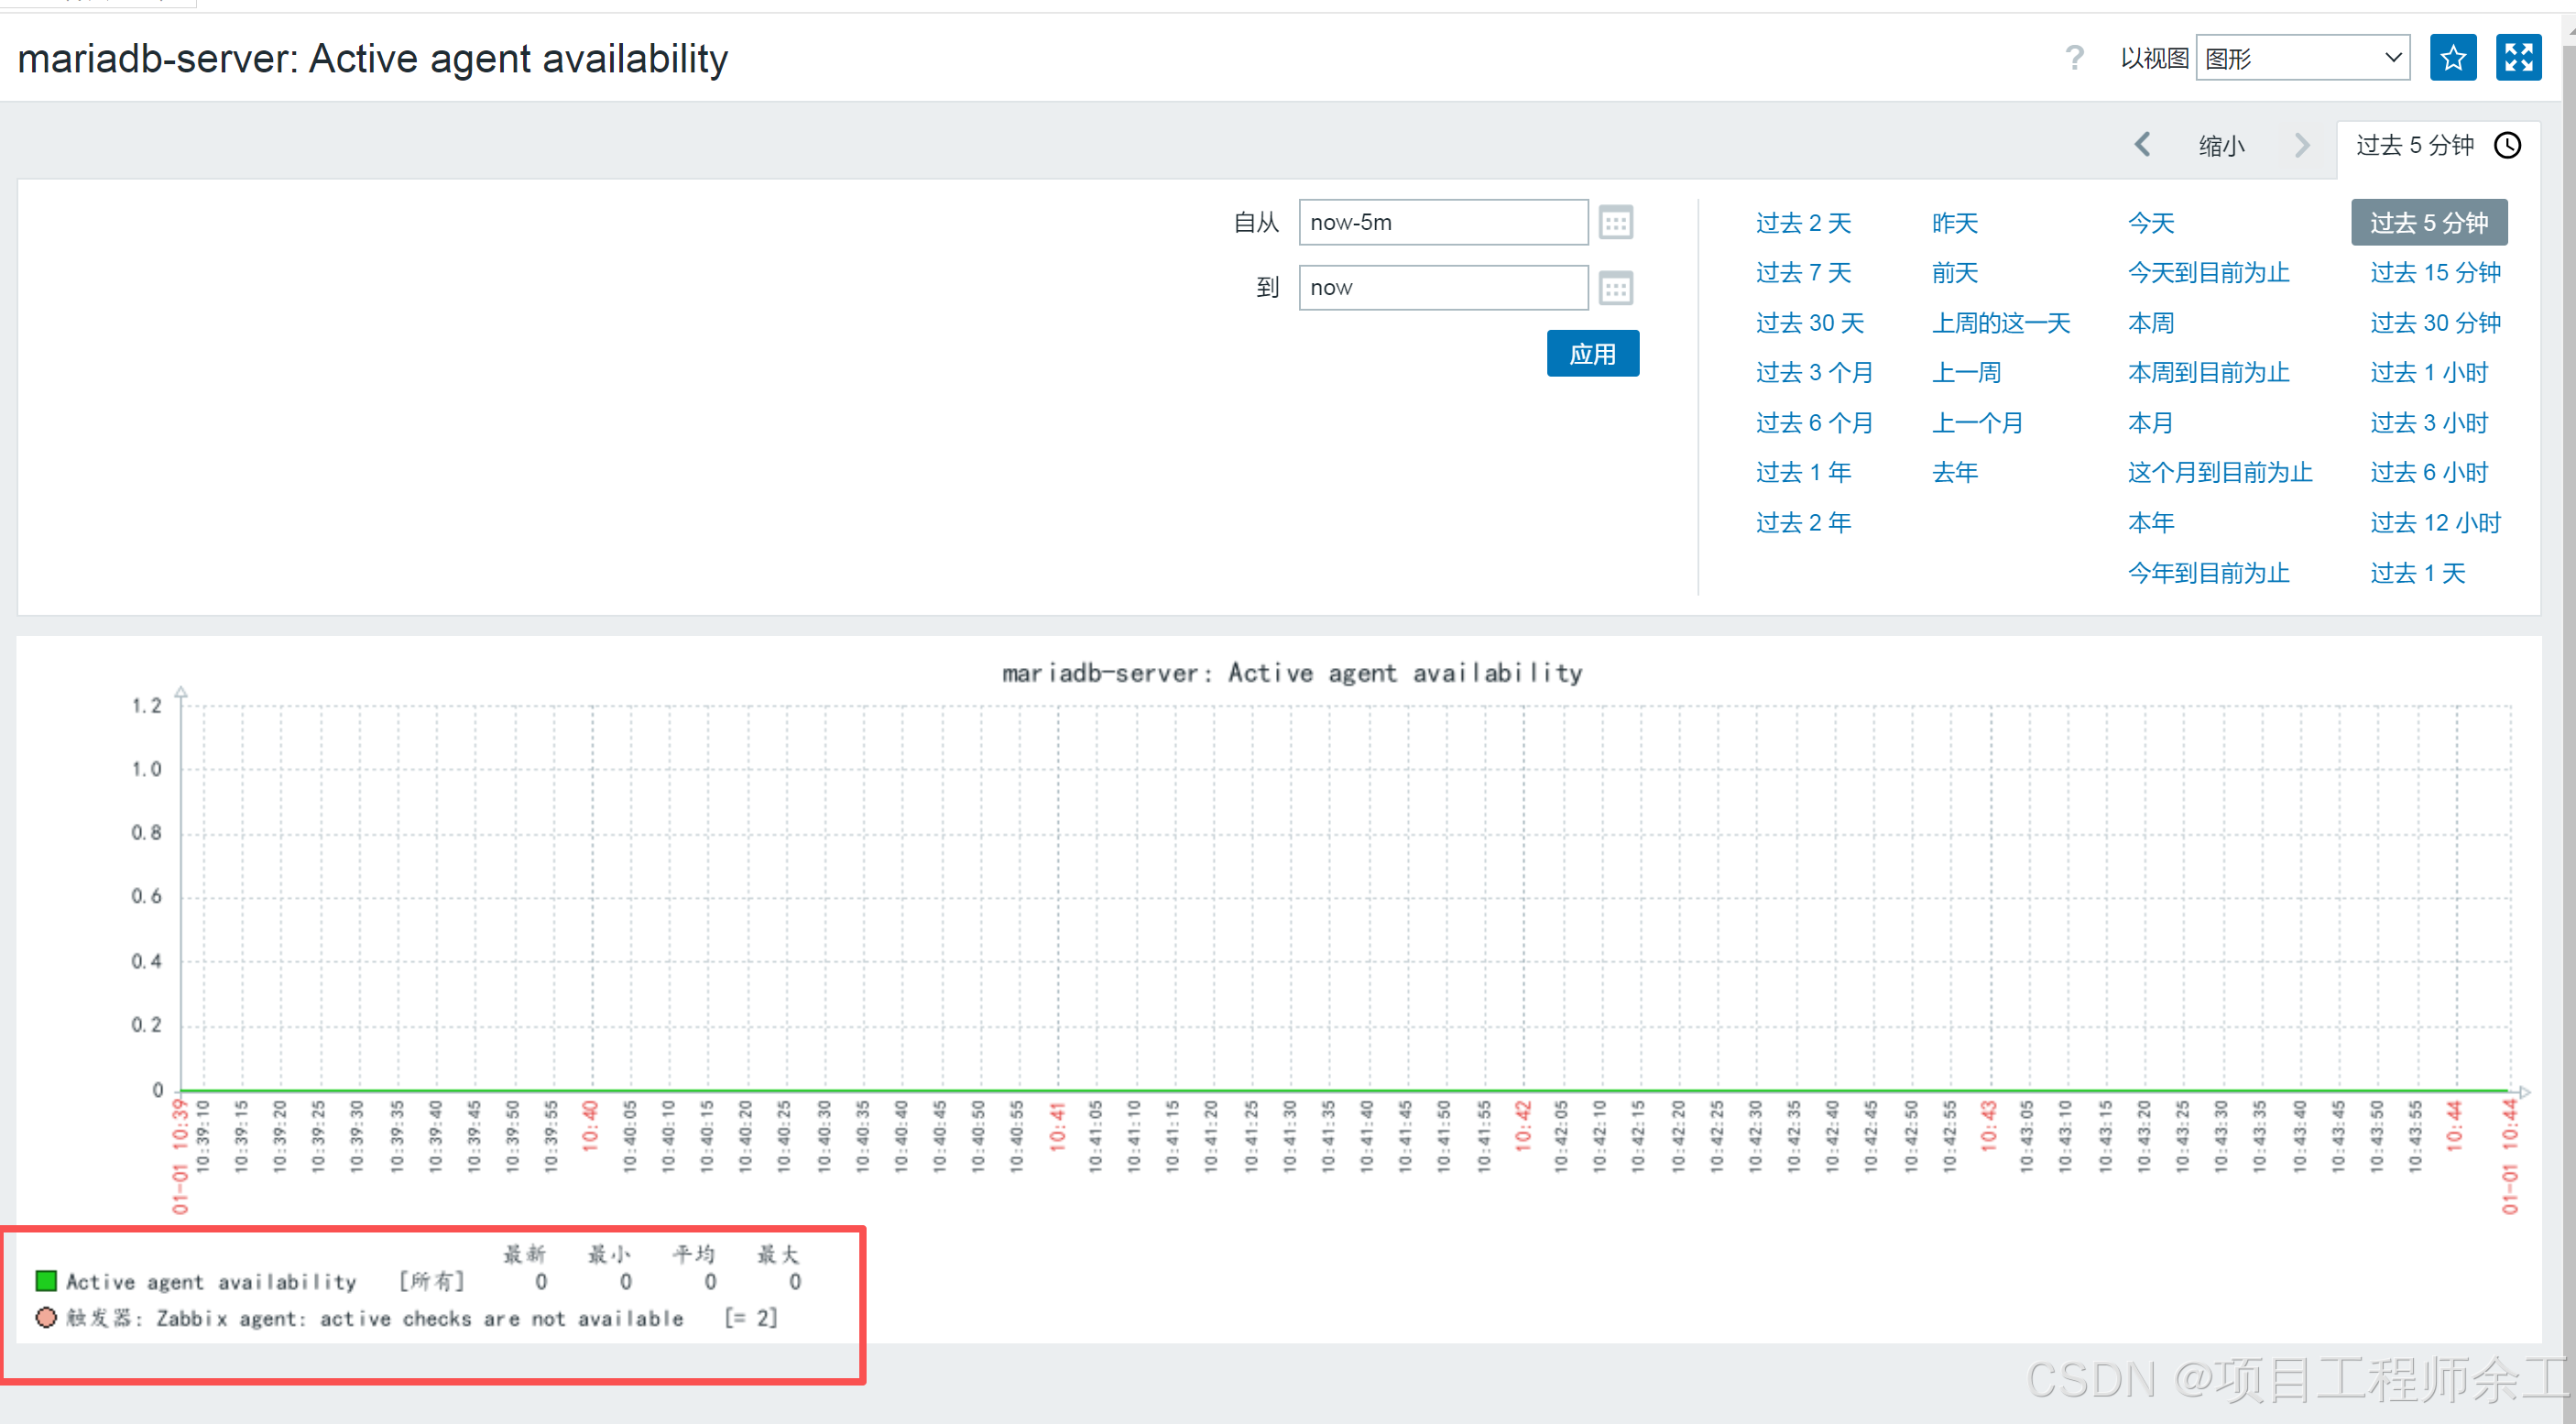This screenshot has width=2576, height=1424.
Task: Select the 过去 1 小时 time range
Action: click(x=2428, y=372)
